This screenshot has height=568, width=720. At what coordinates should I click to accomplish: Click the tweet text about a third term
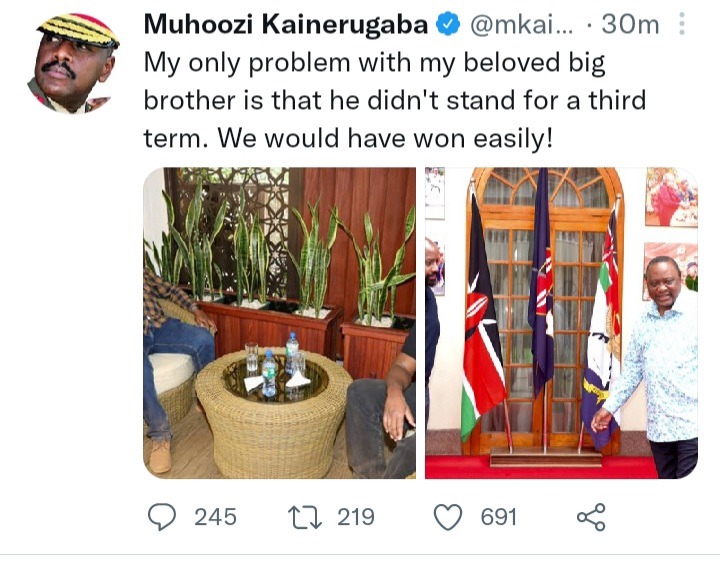click(x=395, y=101)
